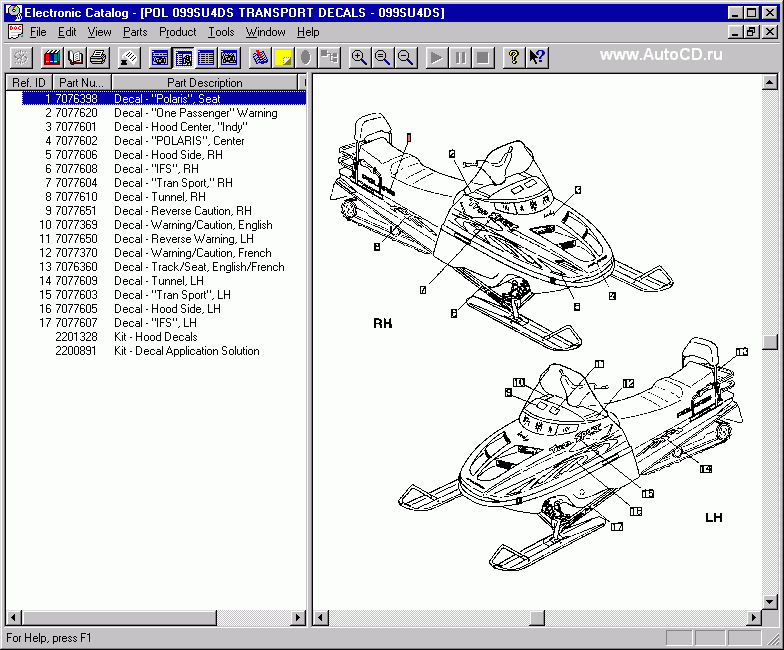Click the open book toolbar icon
Viewport: 784px width, 650px height.
click(75, 58)
